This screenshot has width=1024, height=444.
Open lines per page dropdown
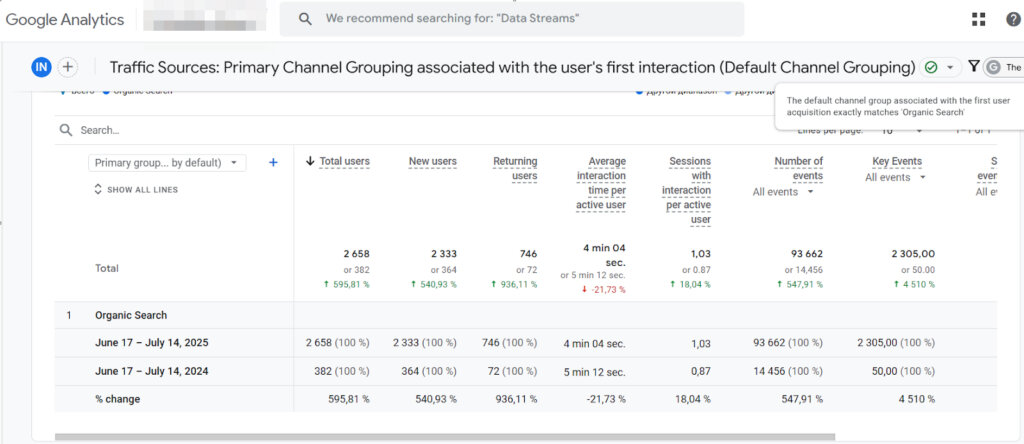(x=901, y=131)
